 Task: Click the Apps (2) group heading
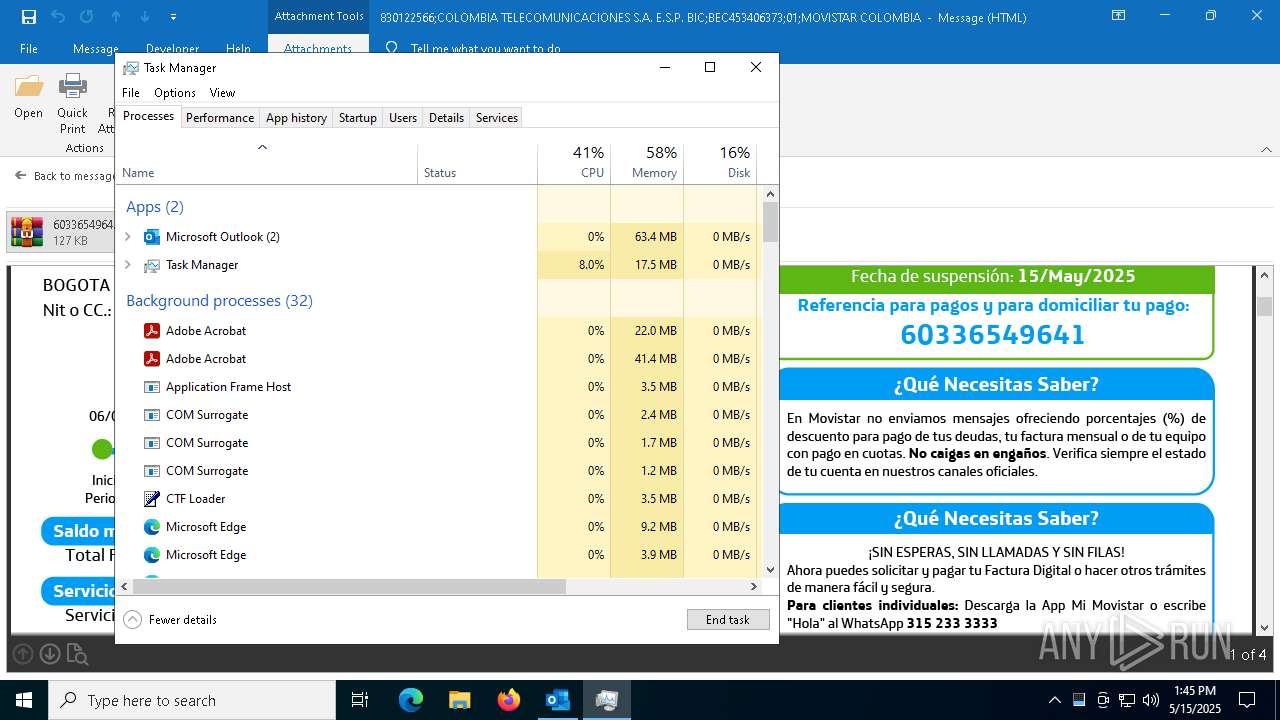(155, 207)
